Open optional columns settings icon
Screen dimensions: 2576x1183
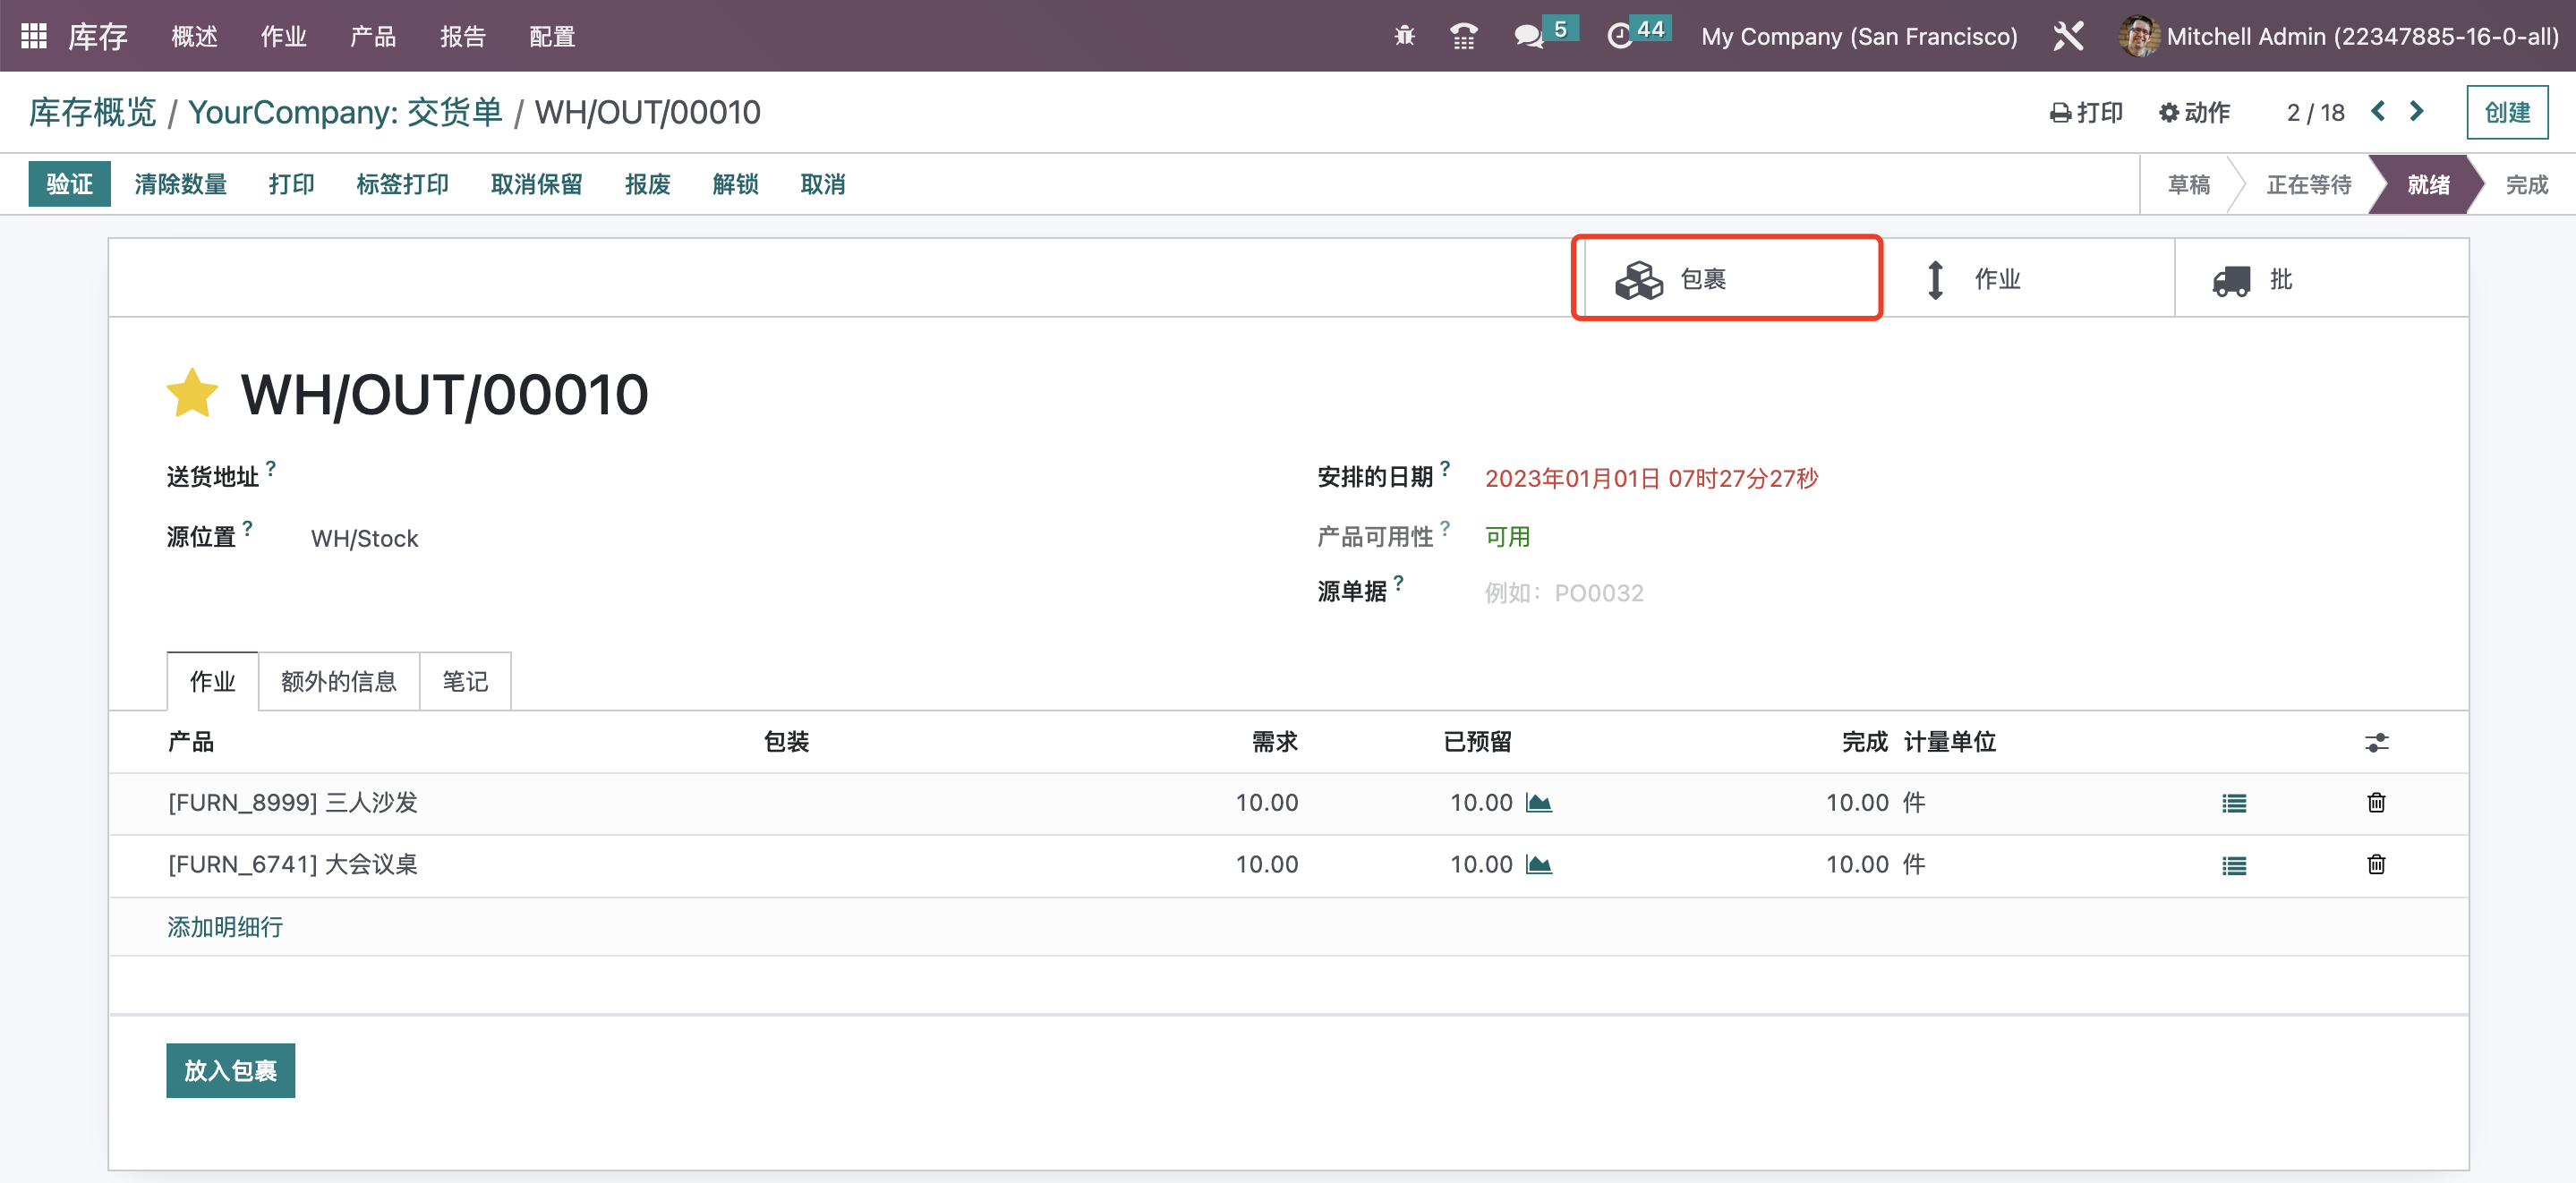click(x=2376, y=742)
